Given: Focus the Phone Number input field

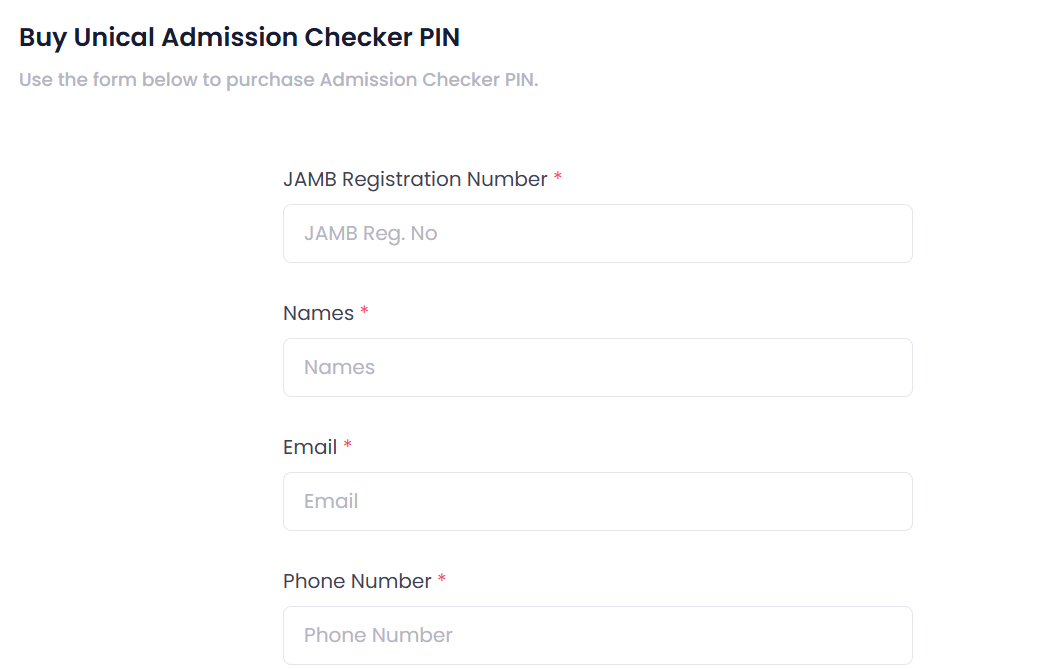Looking at the screenshot, I should [597, 635].
